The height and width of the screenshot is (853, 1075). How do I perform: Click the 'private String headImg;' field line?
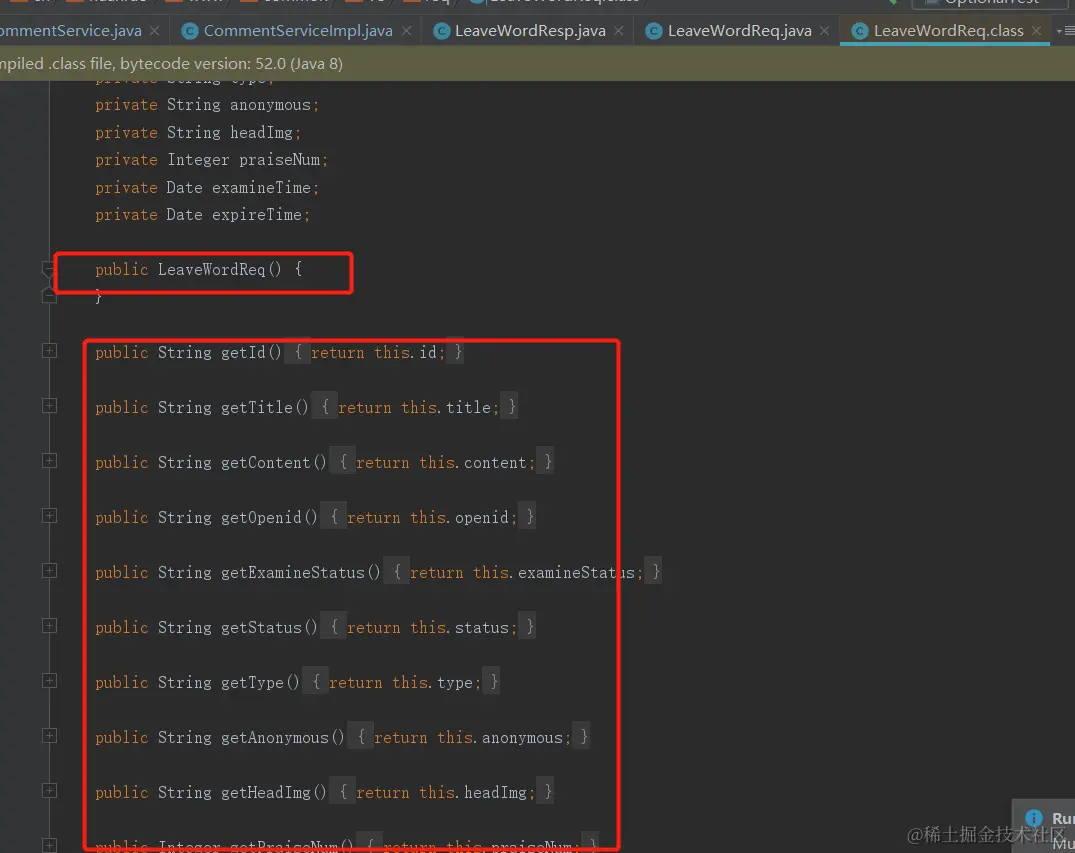[x=198, y=132]
